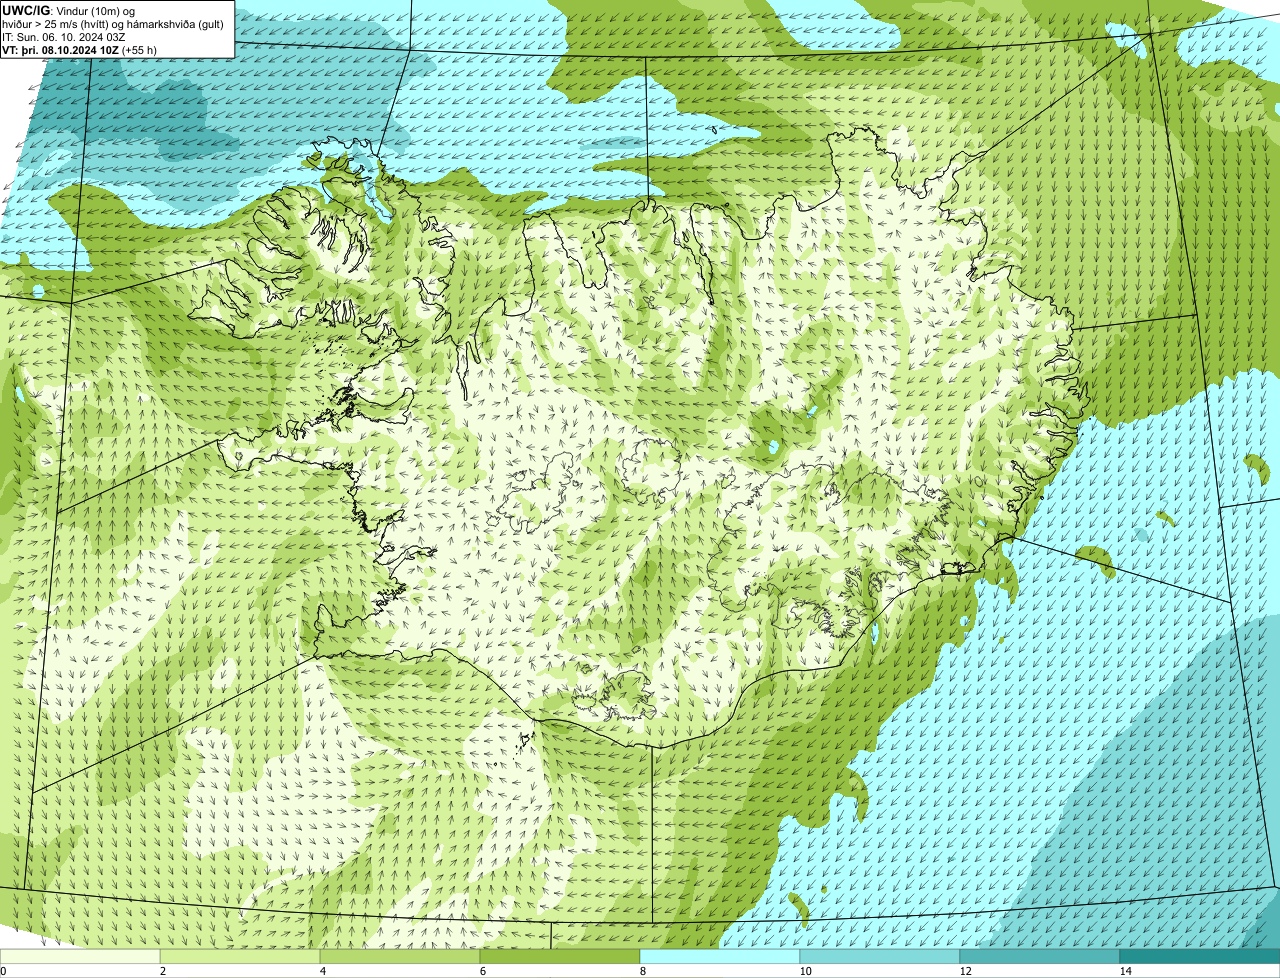
Task: Click the line "hviður > 25 m/s (hvítt) og hámarkshviða (gult)"
Action: pos(113,24)
